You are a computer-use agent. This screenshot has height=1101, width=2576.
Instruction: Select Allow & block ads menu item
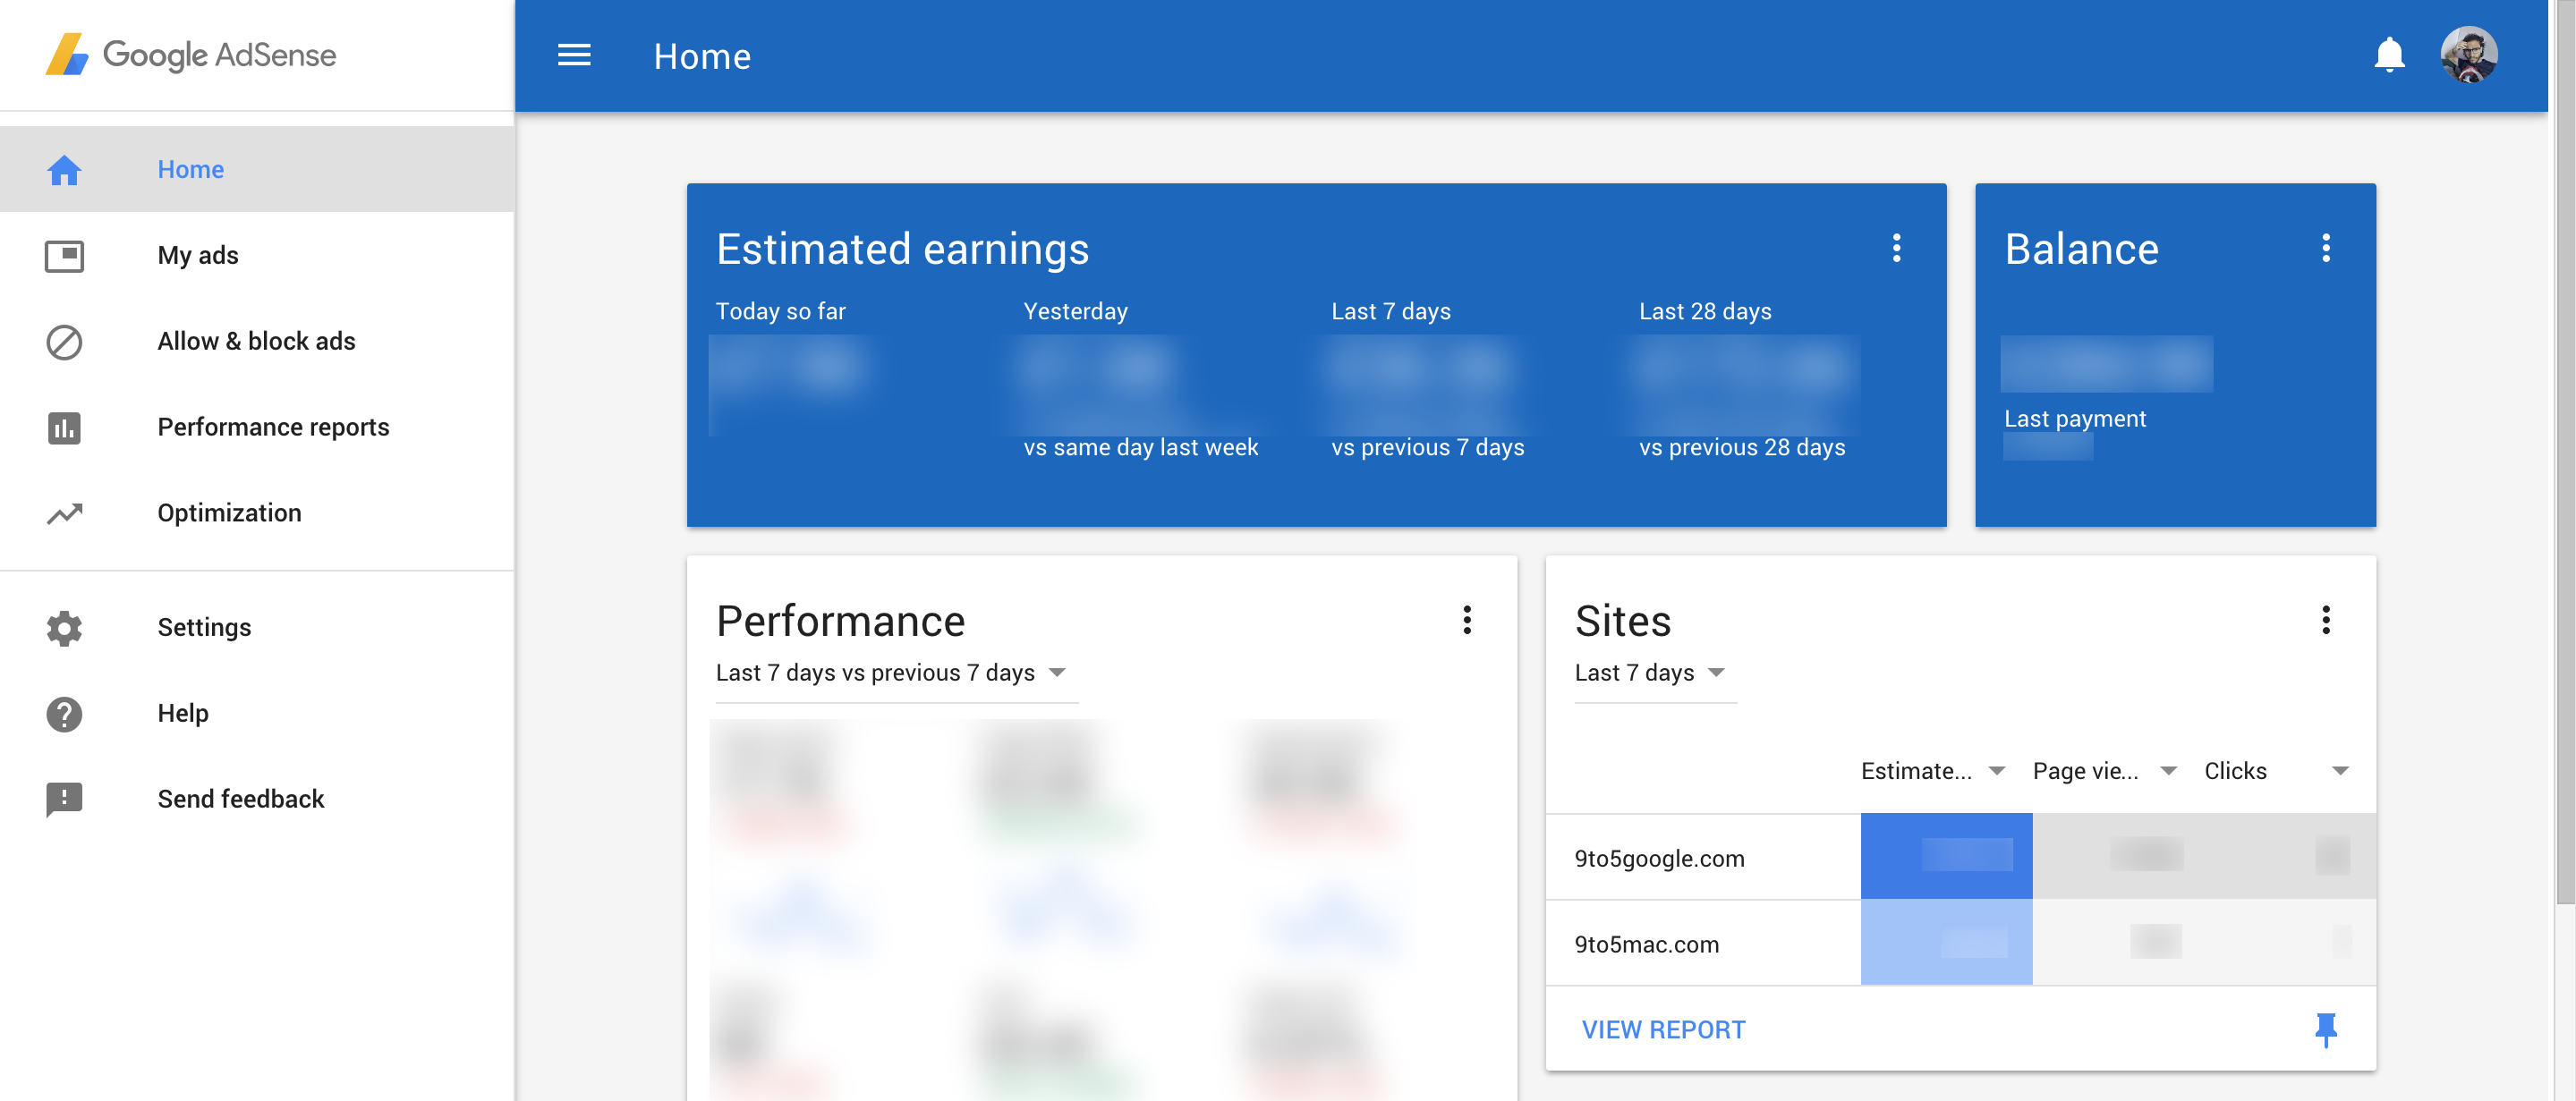[256, 341]
